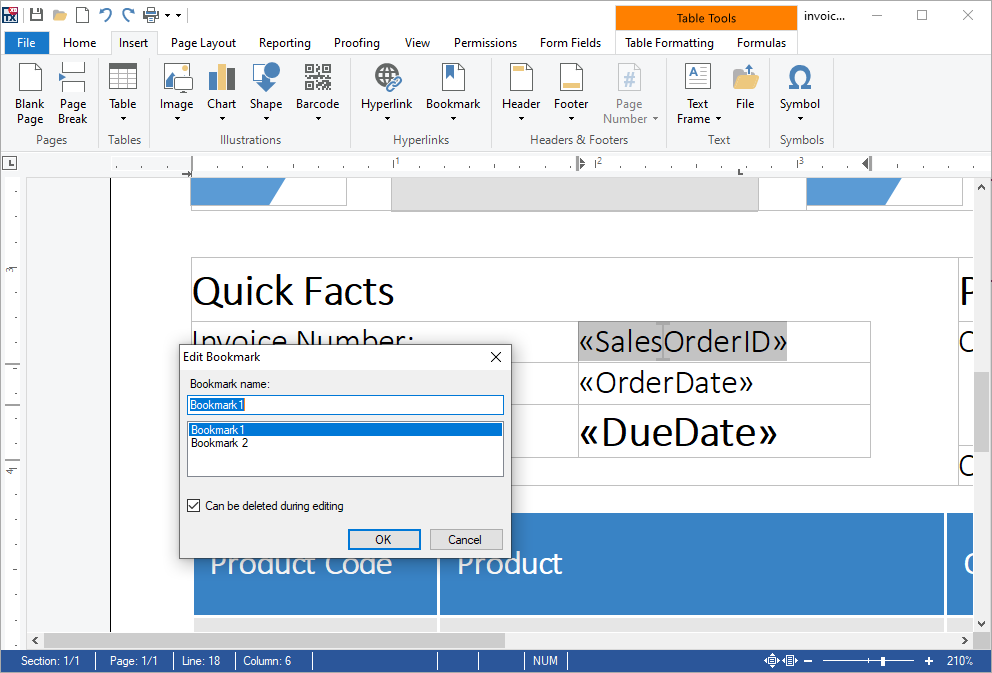Click the Undo arrow icon
This screenshot has height=673, width=992.
(x=105, y=15)
